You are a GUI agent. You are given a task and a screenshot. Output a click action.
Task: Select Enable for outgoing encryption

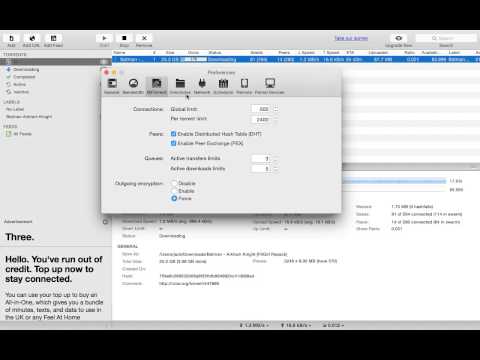click(174, 191)
